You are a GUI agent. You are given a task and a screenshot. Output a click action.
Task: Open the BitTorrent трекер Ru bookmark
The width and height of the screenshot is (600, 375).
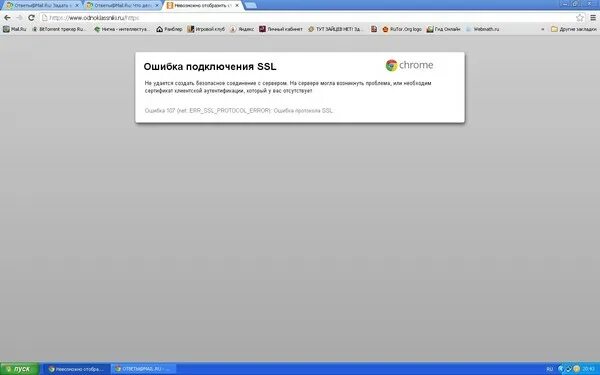click(x=59, y=29)
